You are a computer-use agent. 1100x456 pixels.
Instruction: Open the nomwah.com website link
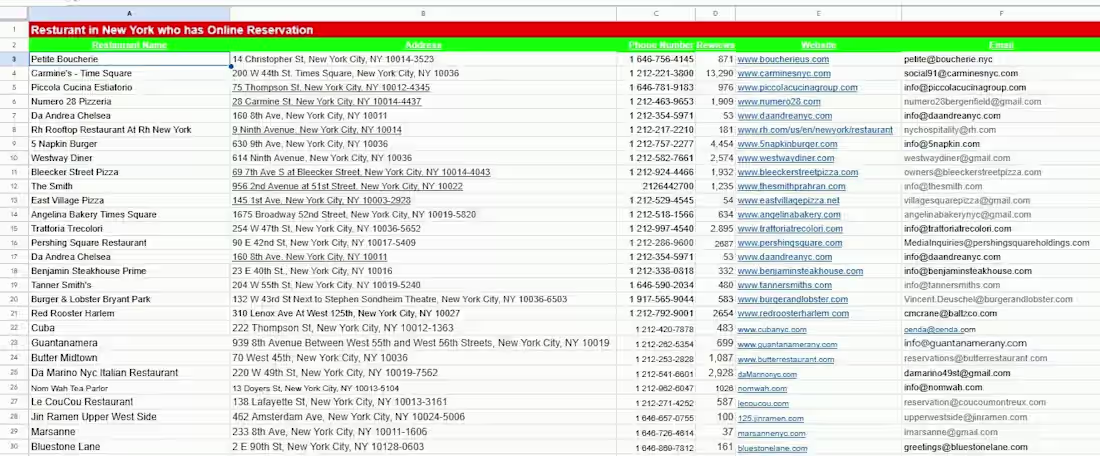point(762,389)
